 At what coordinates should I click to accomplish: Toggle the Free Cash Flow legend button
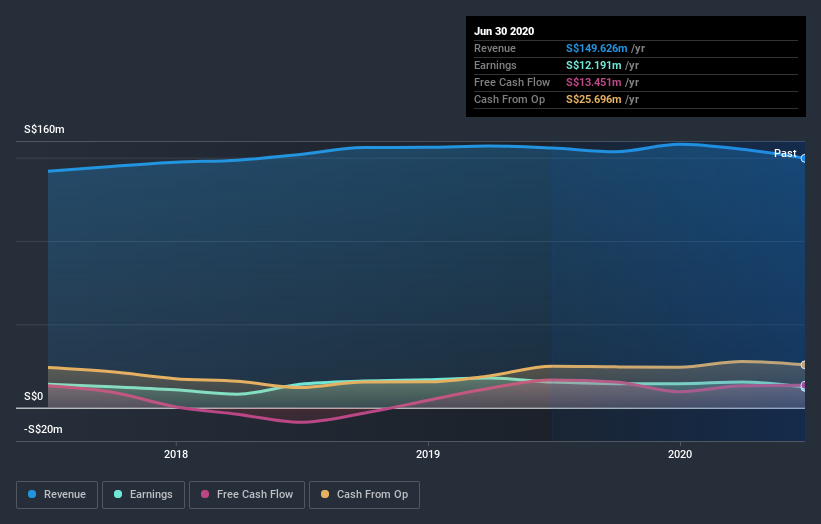coord(247,495)
